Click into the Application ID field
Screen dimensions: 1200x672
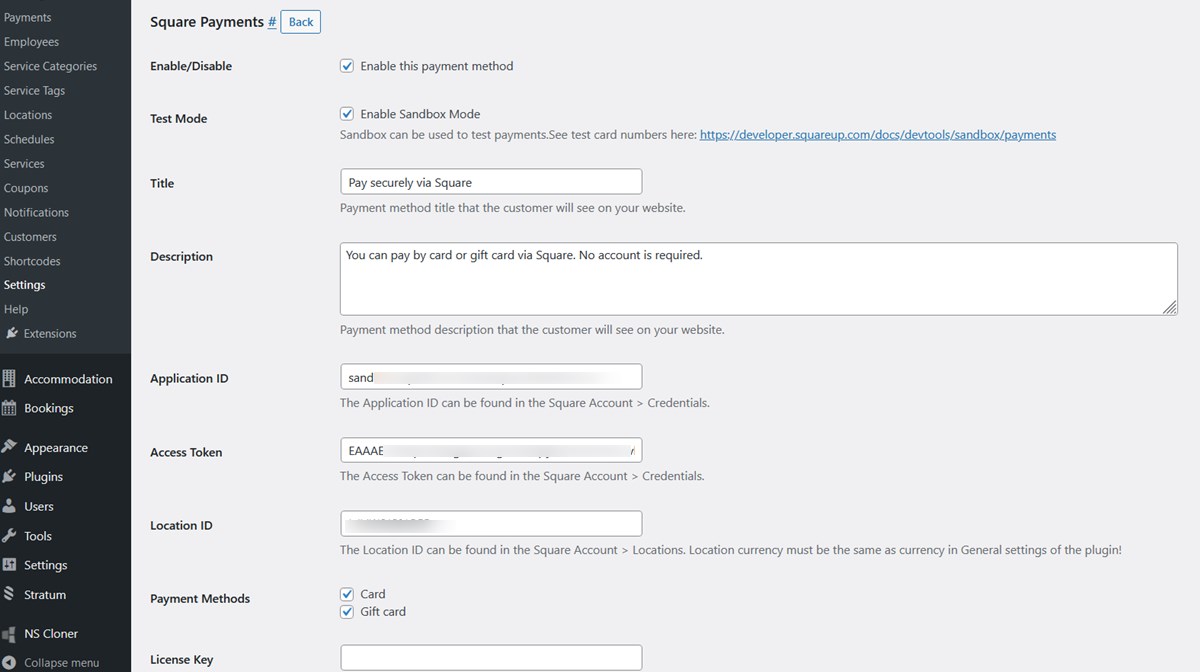click(x=491, y=376)
